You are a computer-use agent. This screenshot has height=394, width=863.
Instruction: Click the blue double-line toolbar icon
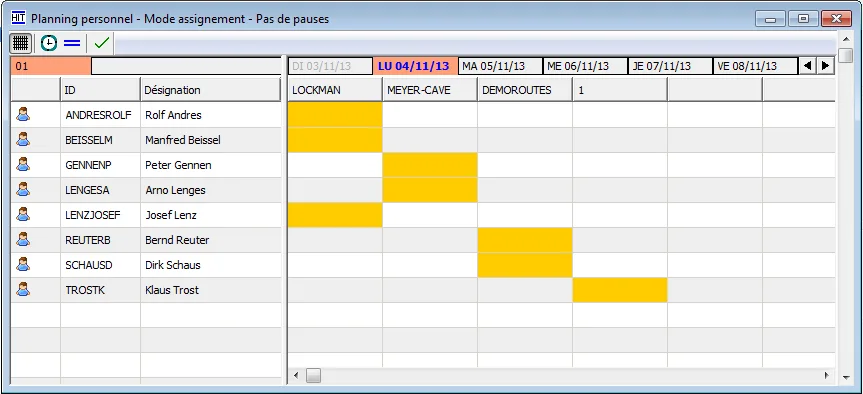tap(72, 43)
